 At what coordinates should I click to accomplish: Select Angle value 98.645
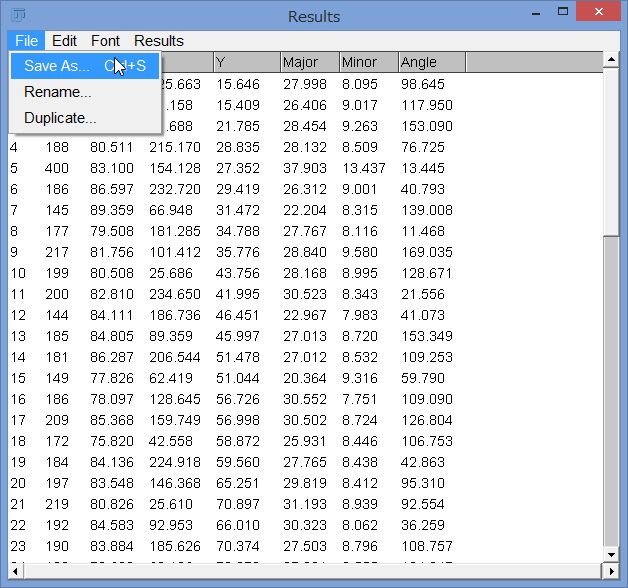pos(423,85)
